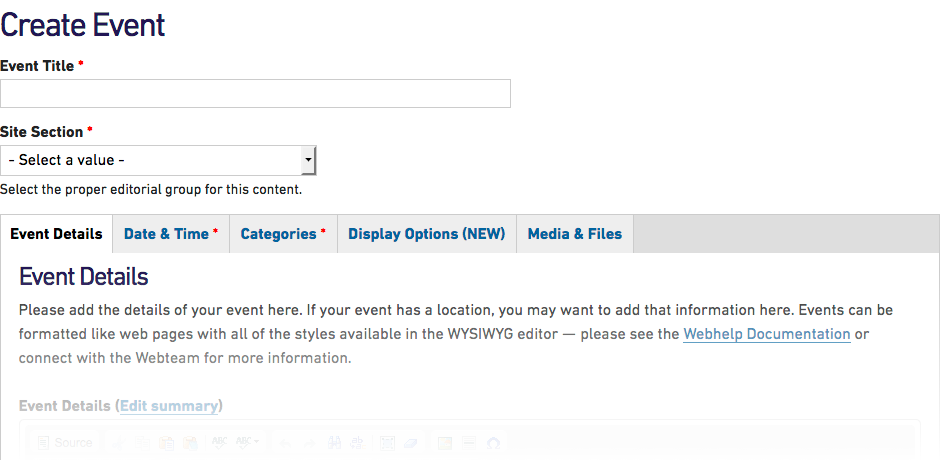Viewport: 940px width, 460px height.
Task: Click the Special Character omega icon
Action: pyautogui.click(x=493, y=443)
